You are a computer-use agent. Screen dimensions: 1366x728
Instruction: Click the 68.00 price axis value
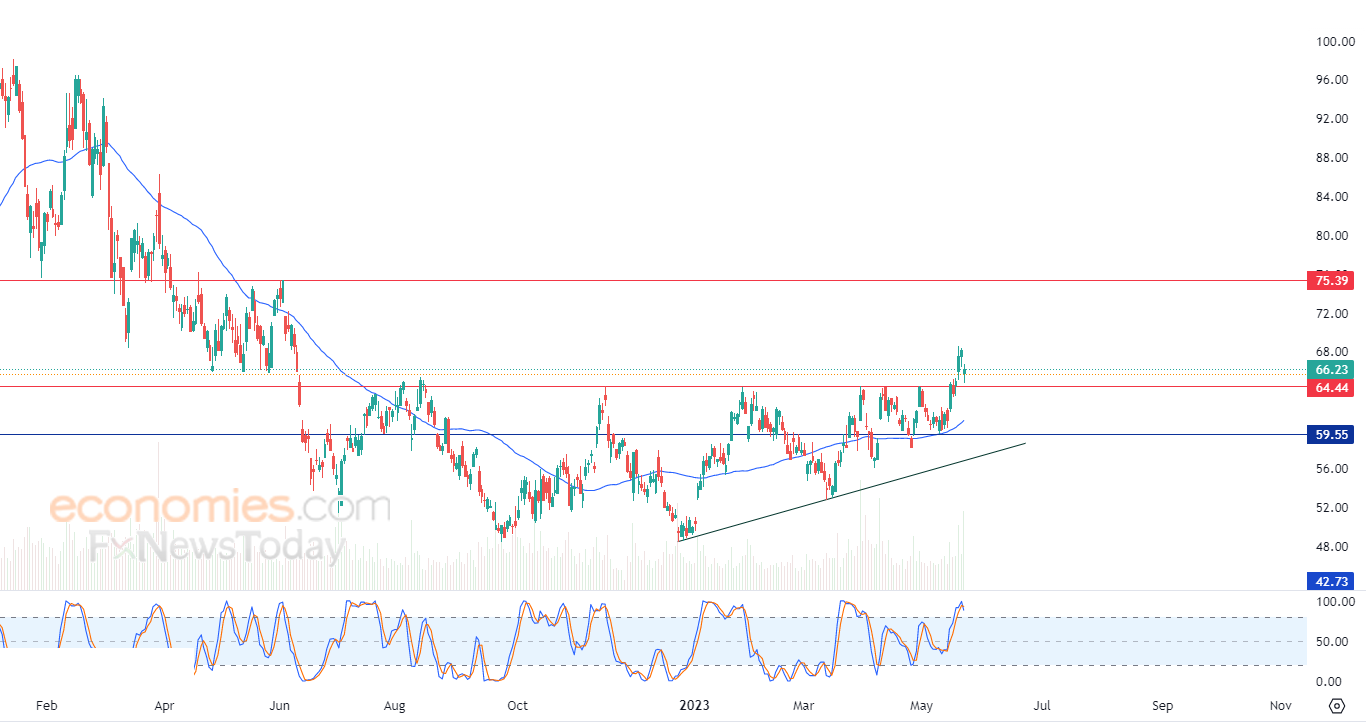(x=1334, y=352)
